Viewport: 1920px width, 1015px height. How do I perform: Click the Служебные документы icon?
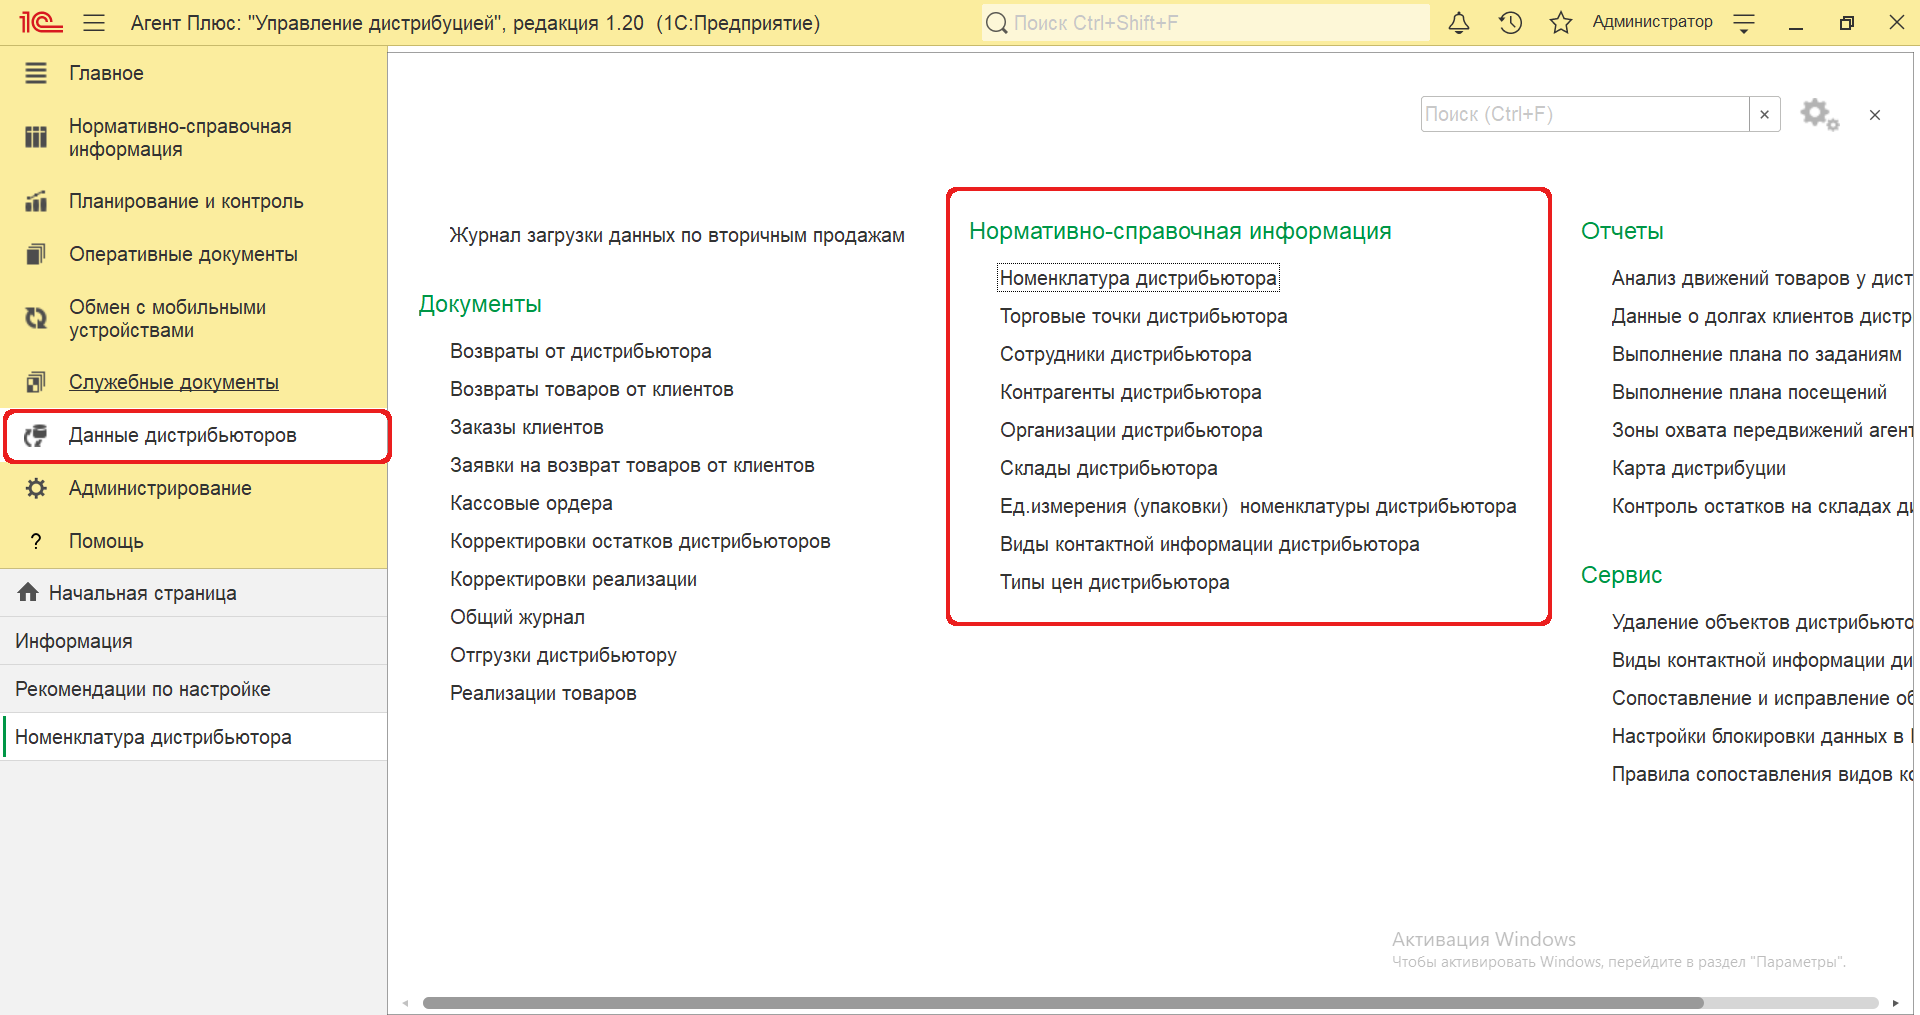[36, 382]
